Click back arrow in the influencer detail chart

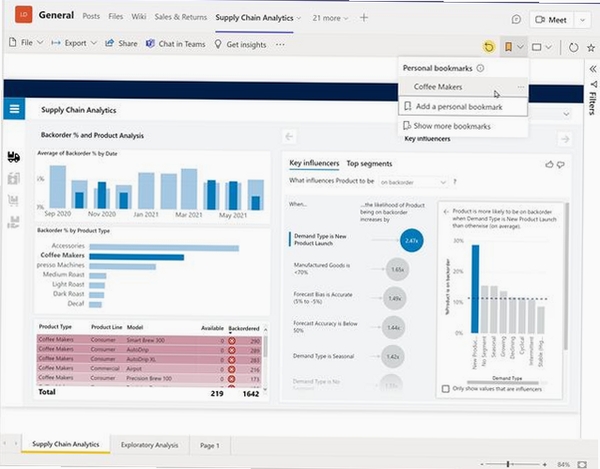pyautogui.click(x=446, y=212)
